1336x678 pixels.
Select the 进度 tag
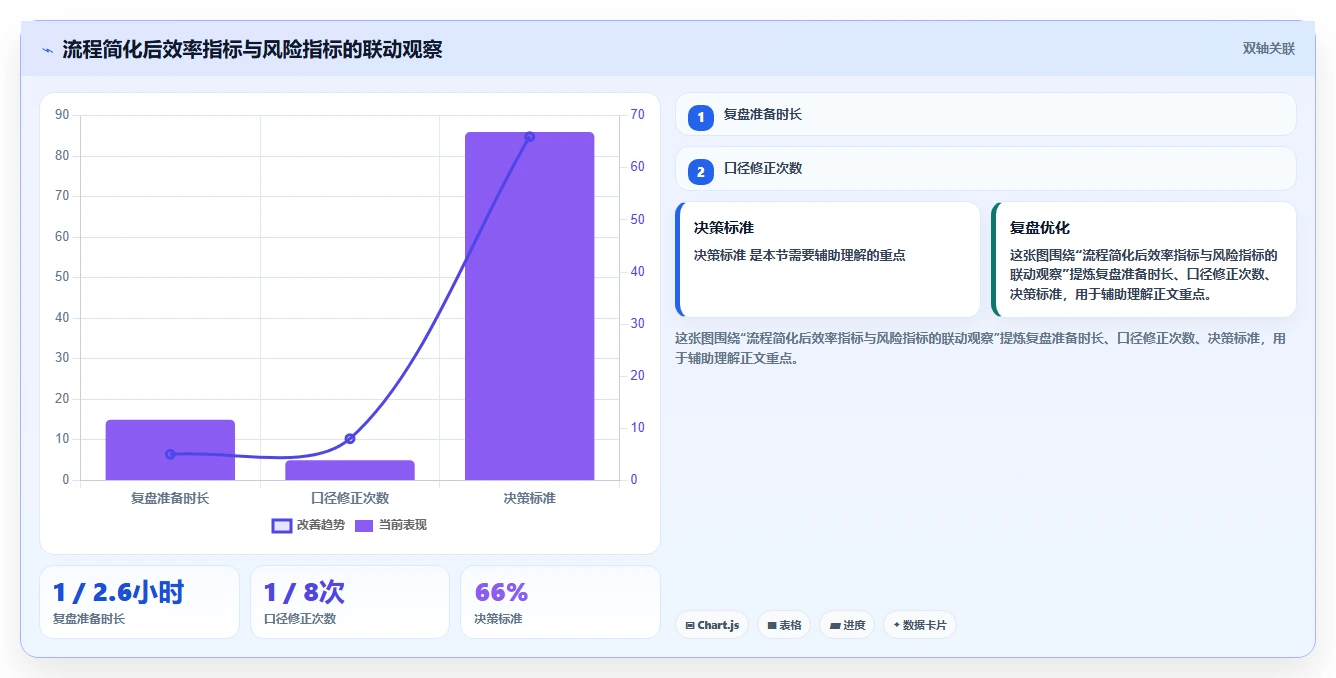click(x=847, y=625)
